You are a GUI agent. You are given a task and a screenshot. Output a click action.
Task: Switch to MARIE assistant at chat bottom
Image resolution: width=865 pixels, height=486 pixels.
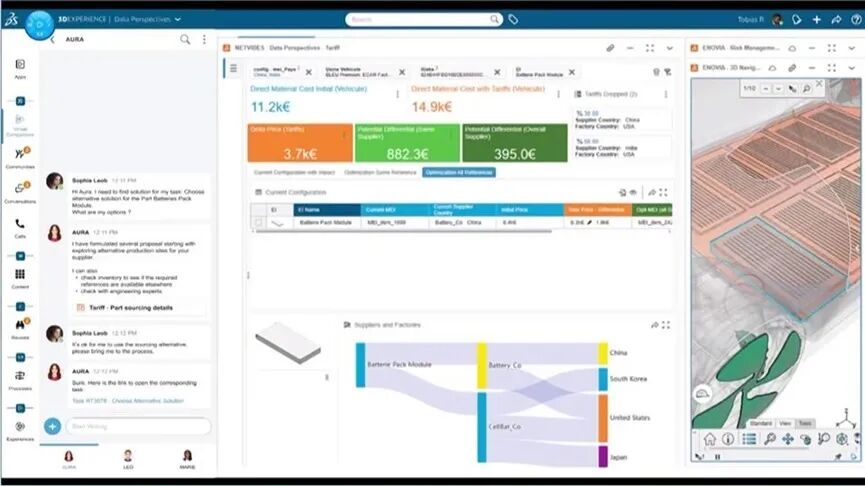coord(188,458)
